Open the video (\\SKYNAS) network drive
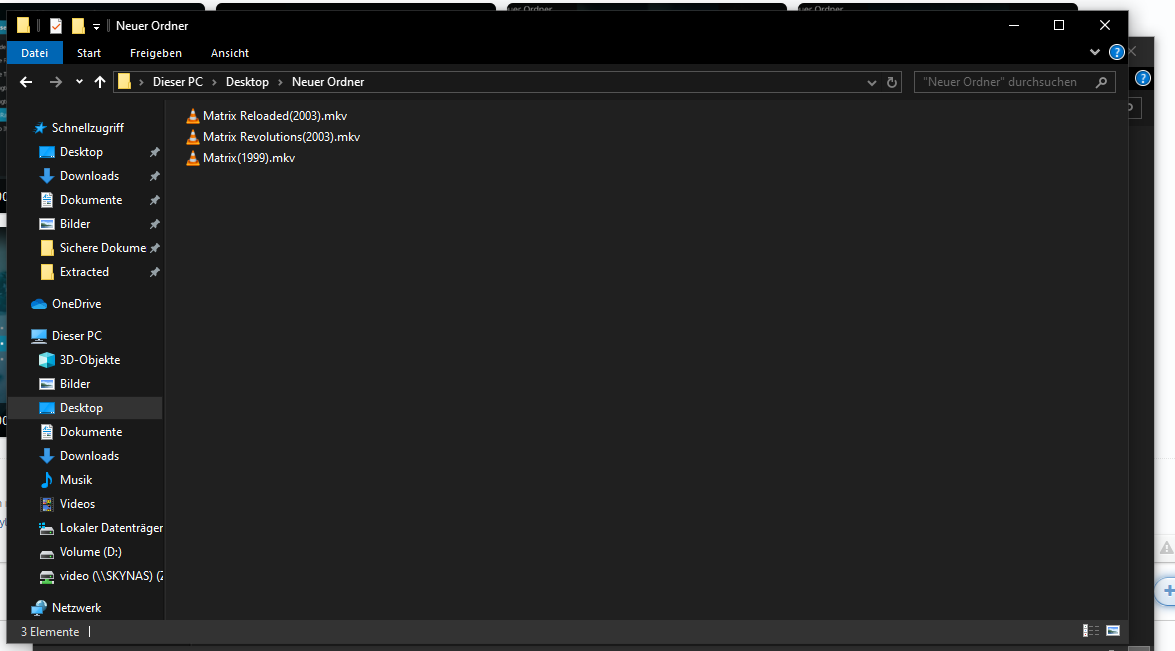This screenshot has height=651, width=1175. pyautogui.click(x=111, y=576)
